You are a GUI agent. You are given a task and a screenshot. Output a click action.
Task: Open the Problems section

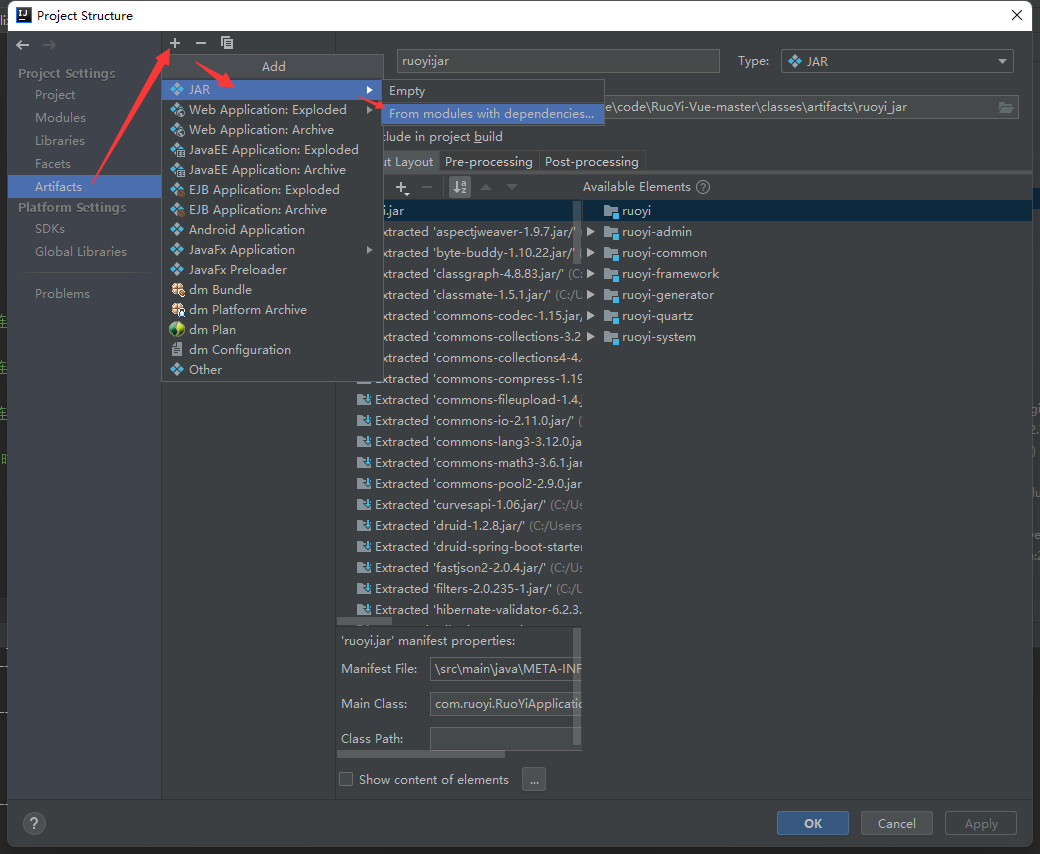pos(62,294)
